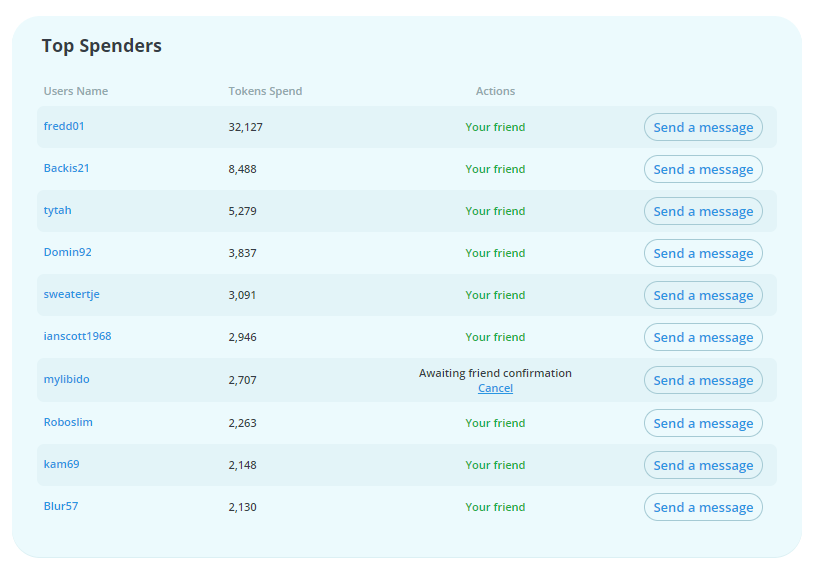
Task: Select the ianscott1968 username
Action: point(77,336)
